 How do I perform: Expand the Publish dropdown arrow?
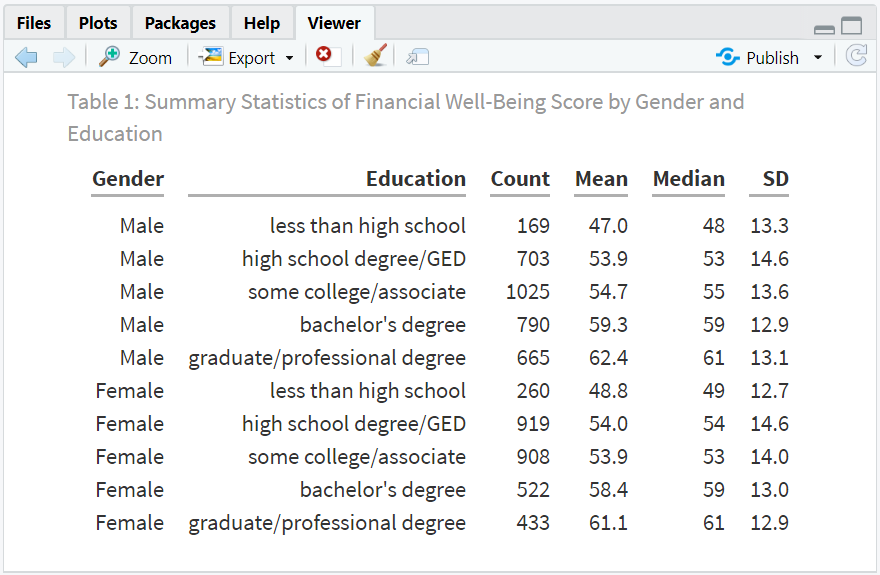point(818,57)
